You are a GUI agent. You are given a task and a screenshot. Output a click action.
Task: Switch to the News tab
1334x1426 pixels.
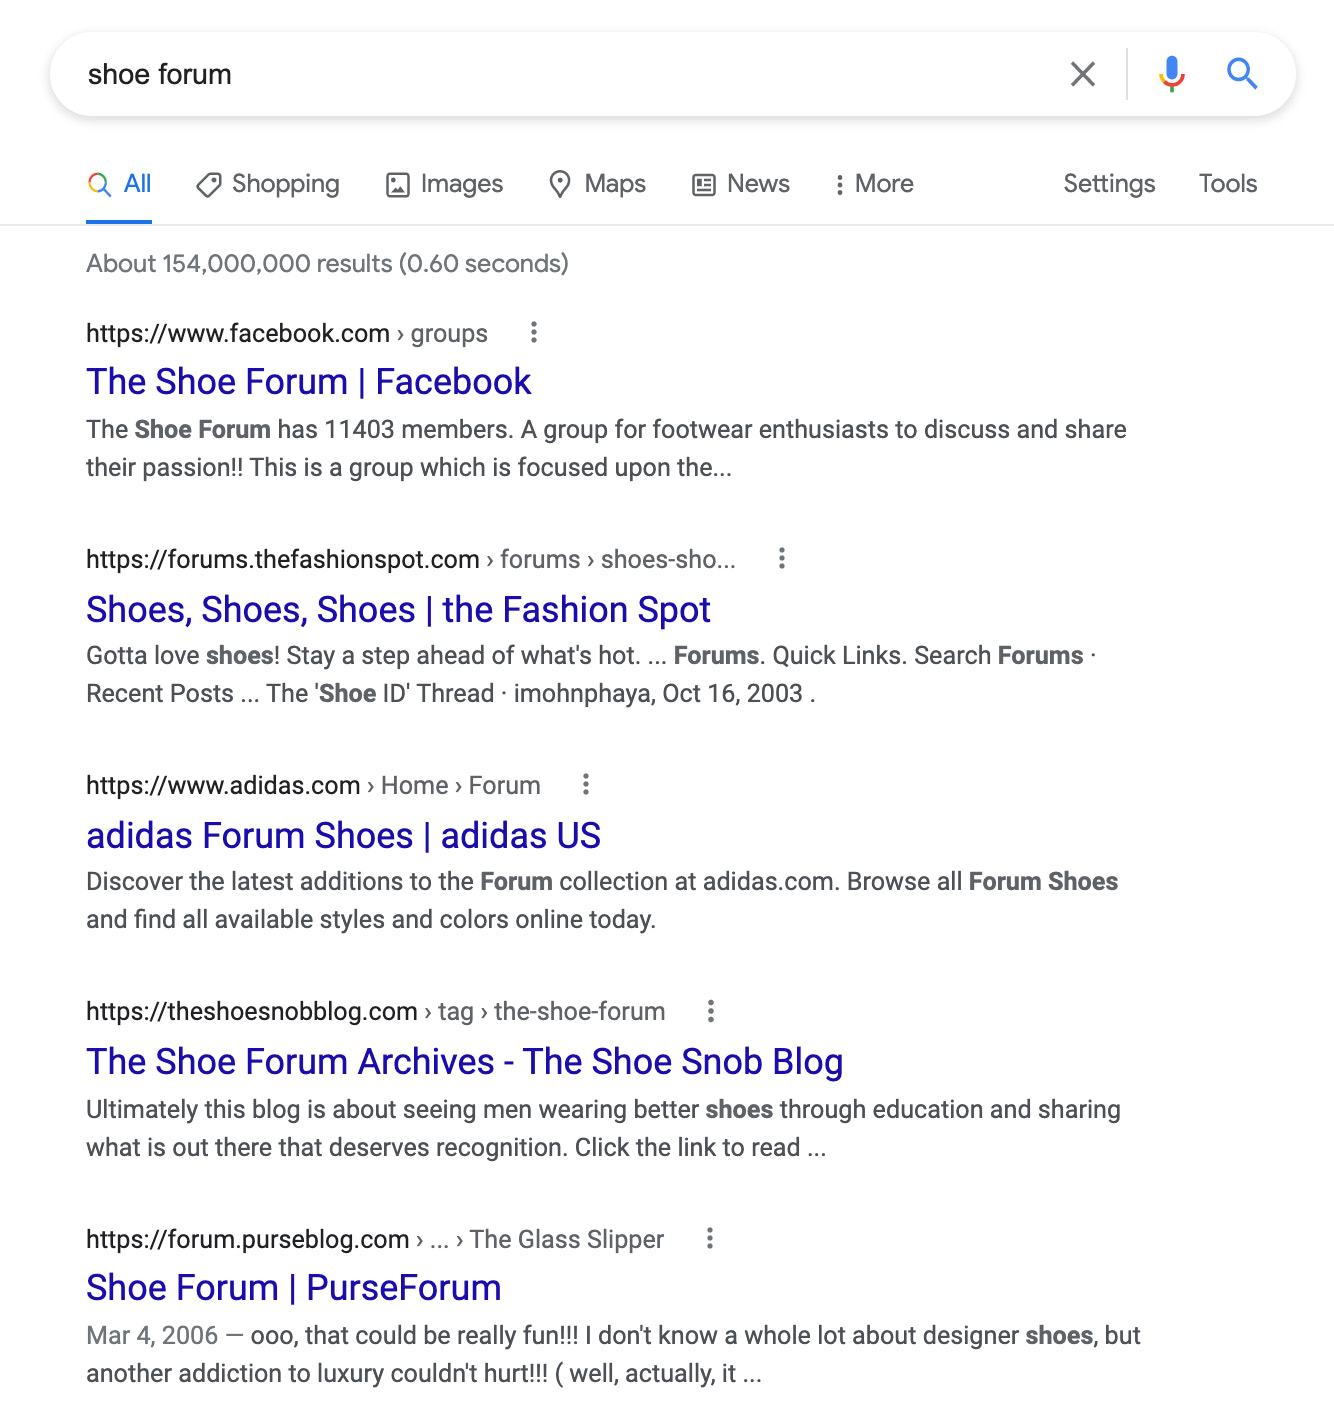[x=741, y=184]
